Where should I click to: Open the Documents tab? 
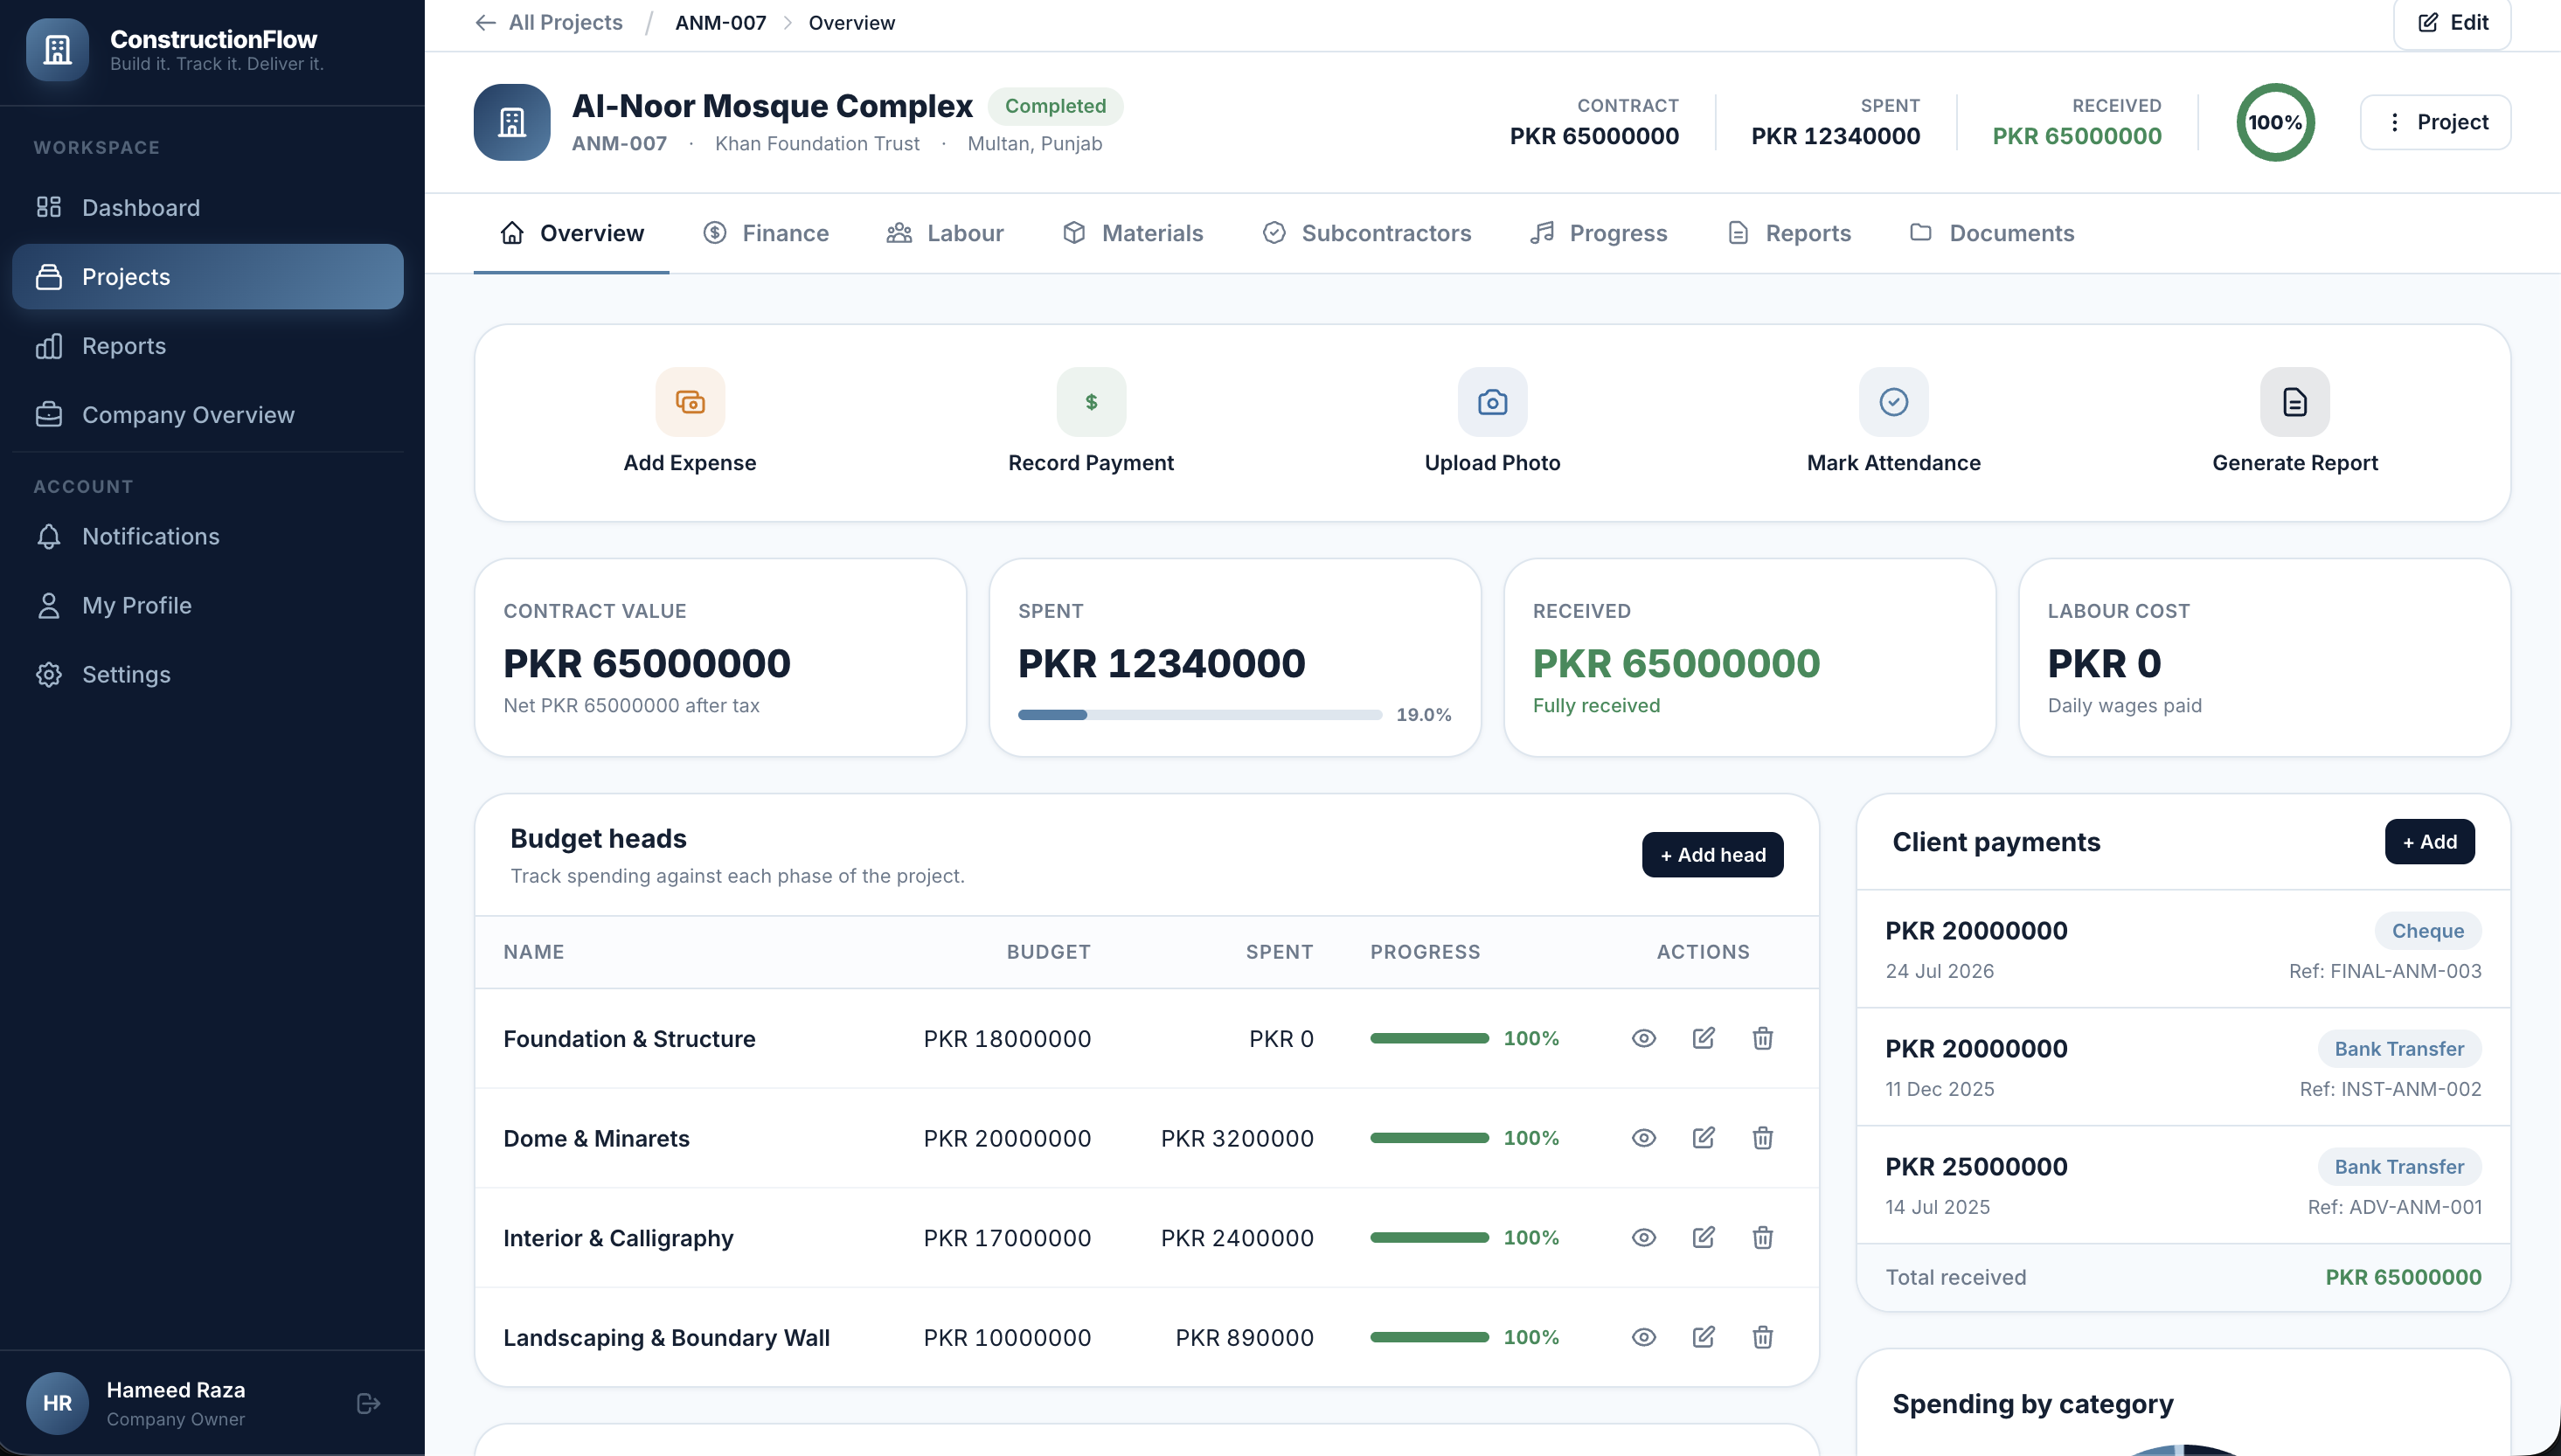(1991, 233)
